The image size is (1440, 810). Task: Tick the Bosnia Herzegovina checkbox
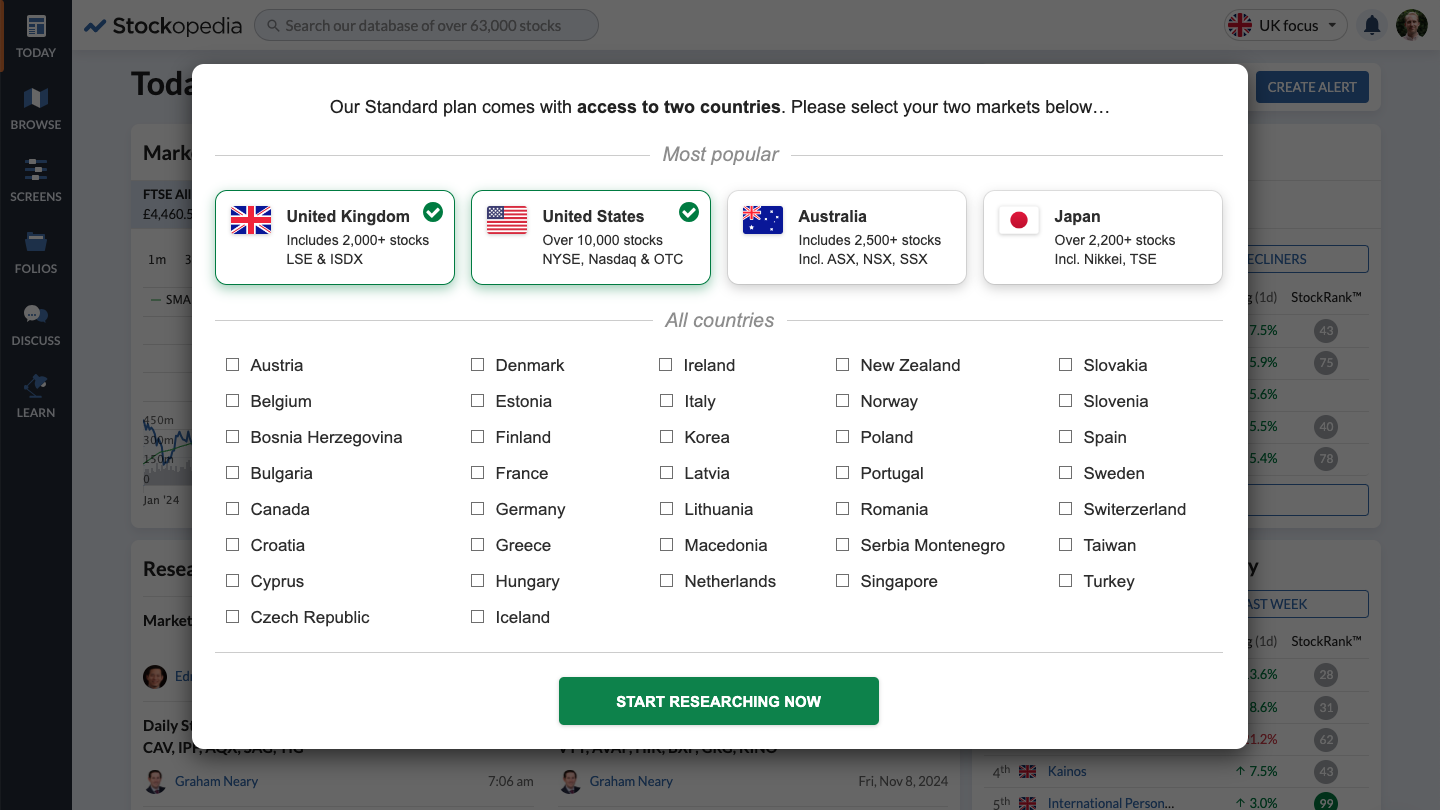[232, 437]
